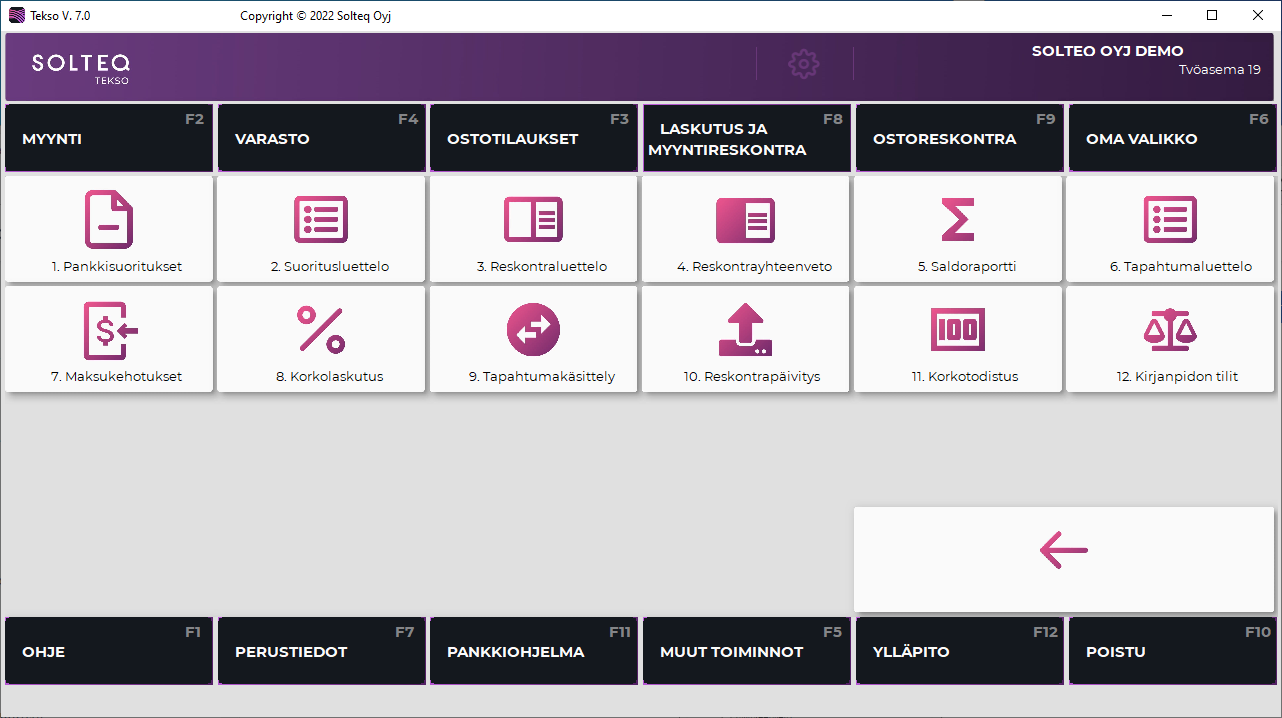Open the Maksukehotukset dollar icon
The image size is (1282, 718).
109,330
